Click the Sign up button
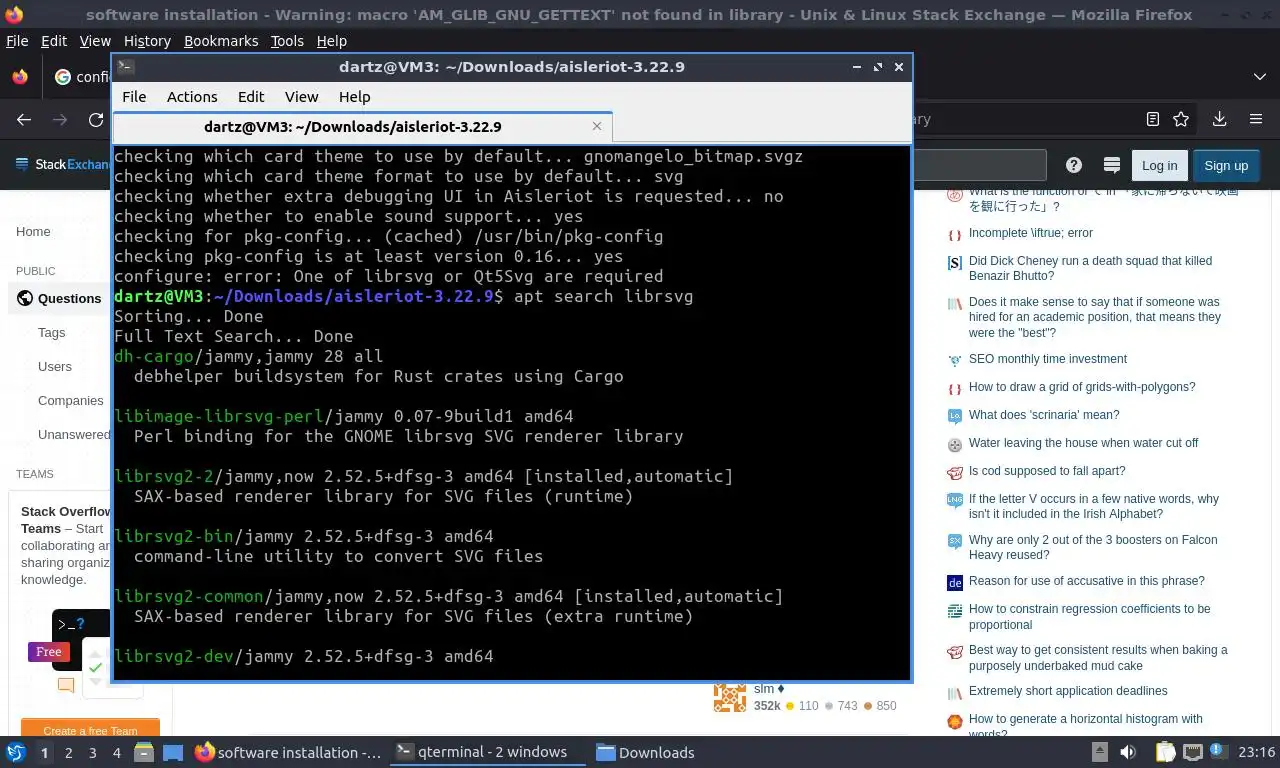Screen dimensions: 1280x768 [x=1226, y=165]
